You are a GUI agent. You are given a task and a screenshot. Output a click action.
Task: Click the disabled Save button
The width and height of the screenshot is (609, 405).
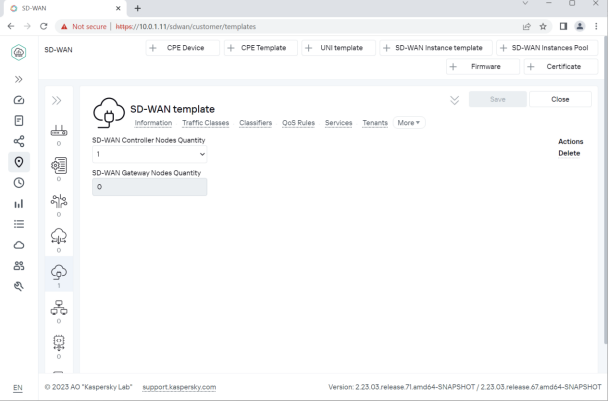pyautogui.click(x=498, y=99)
